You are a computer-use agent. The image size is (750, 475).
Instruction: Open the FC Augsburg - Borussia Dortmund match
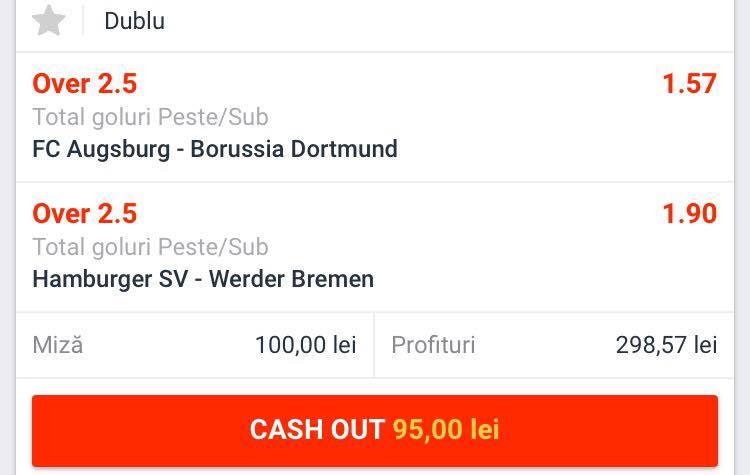[x=215, y=149]
